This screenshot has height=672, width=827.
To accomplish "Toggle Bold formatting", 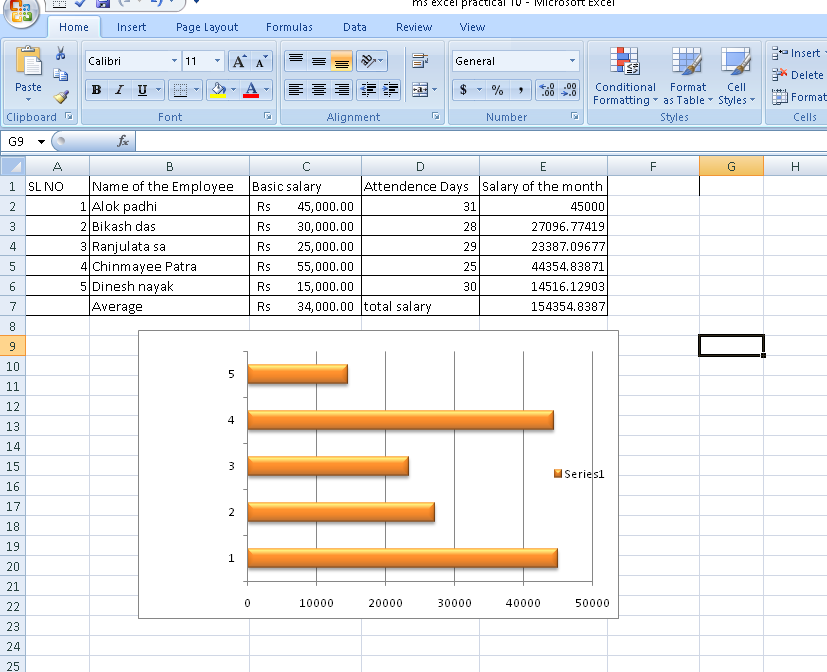I will 97,90.
